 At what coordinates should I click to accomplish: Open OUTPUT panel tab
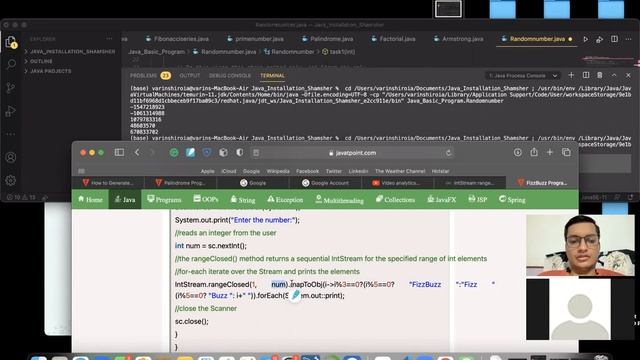pyautogui.click(x=190, y=76)
